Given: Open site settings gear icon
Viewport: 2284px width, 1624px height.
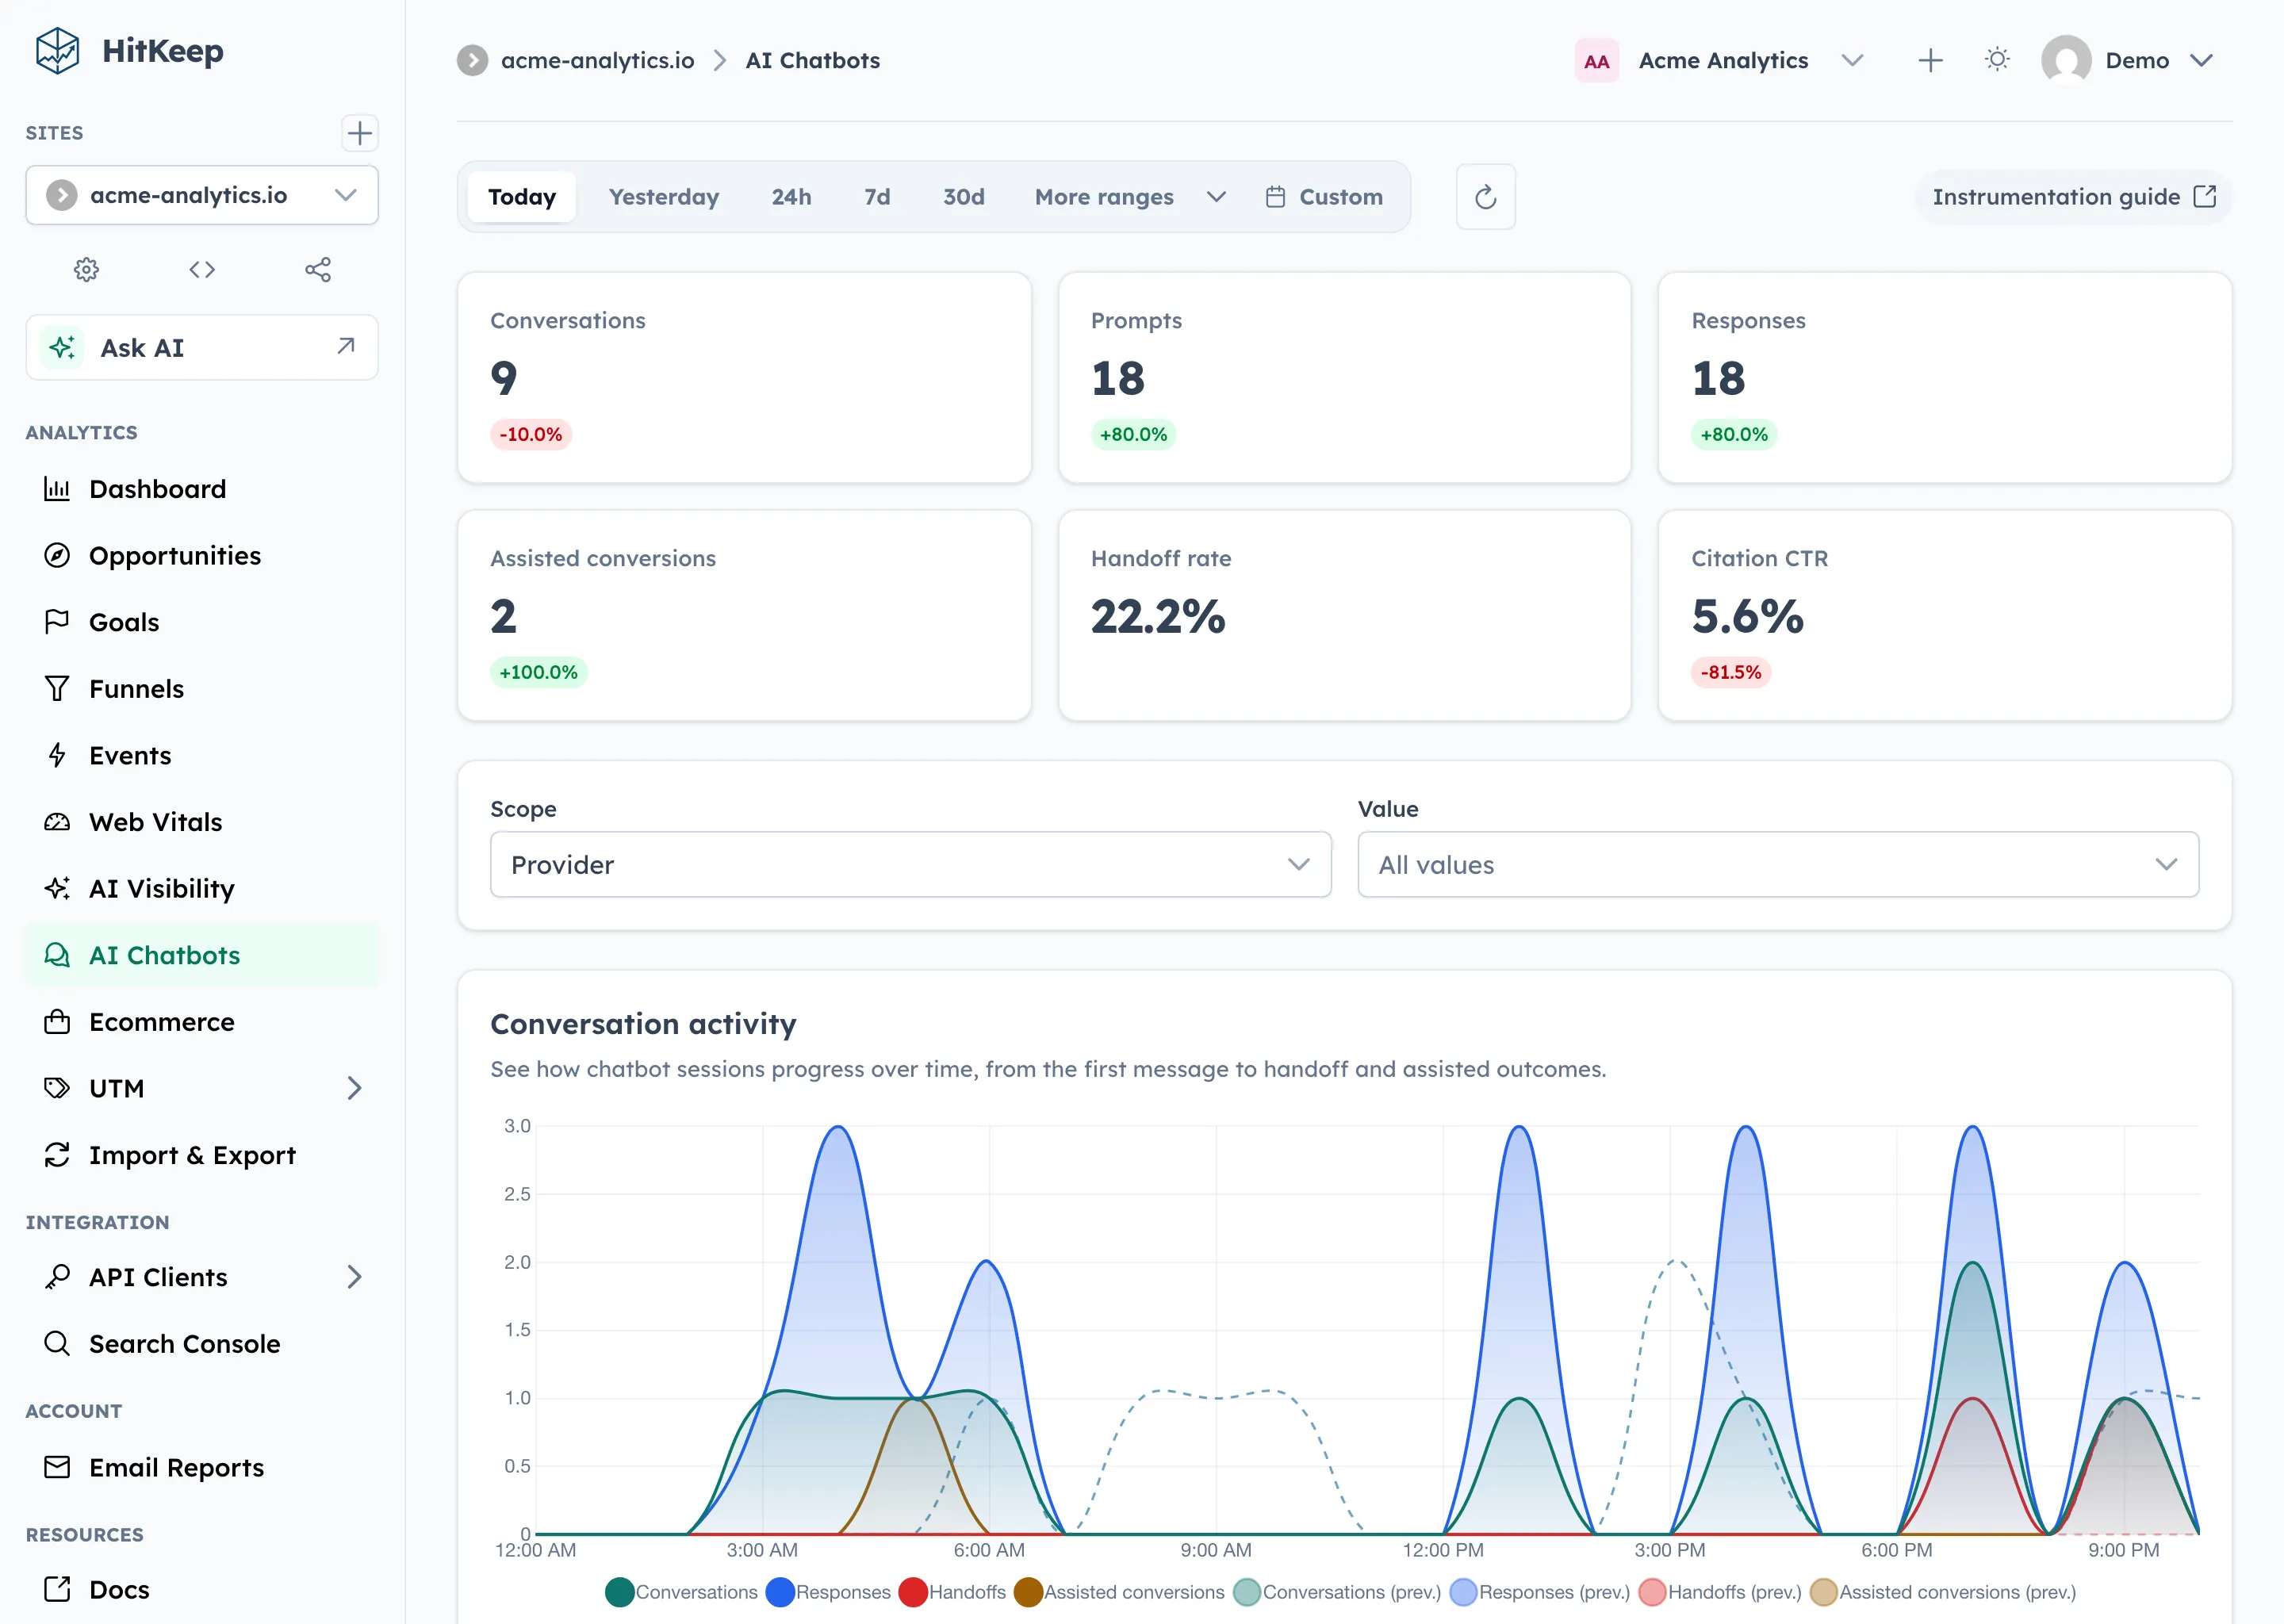Looking at the screenshot, I should point(87,269).
